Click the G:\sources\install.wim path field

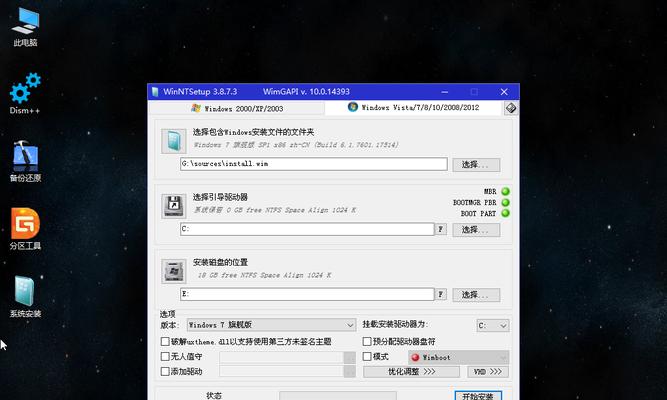point(314,164)
